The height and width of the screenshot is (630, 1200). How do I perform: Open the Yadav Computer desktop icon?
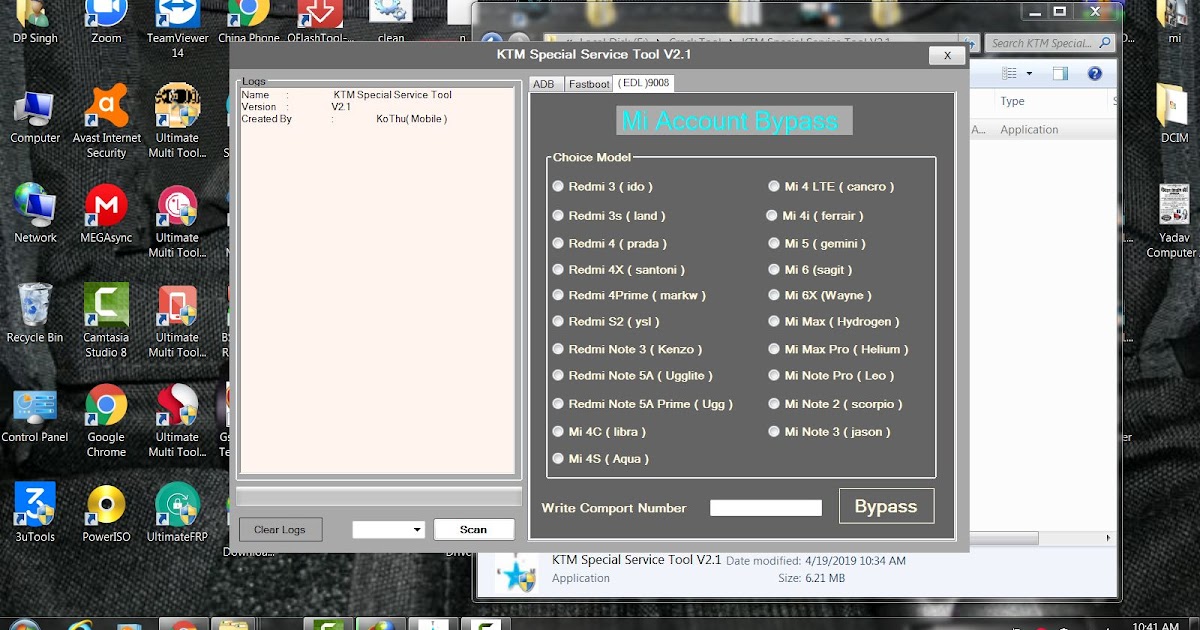point(1171,221)
